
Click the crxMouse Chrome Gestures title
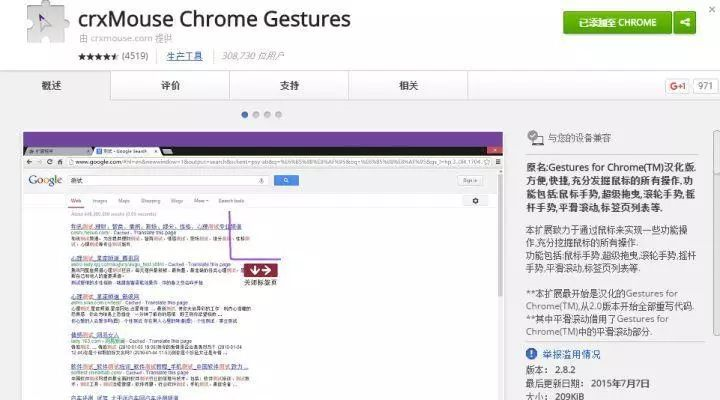214,19
